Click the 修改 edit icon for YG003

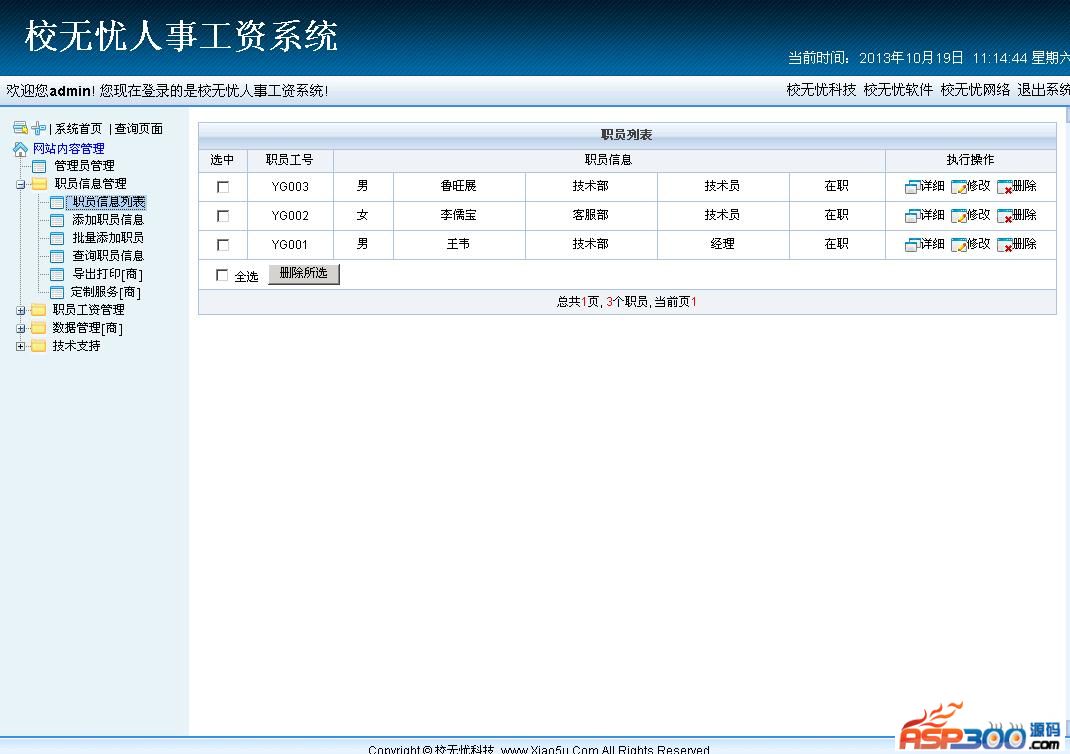[x=959, y=187]
